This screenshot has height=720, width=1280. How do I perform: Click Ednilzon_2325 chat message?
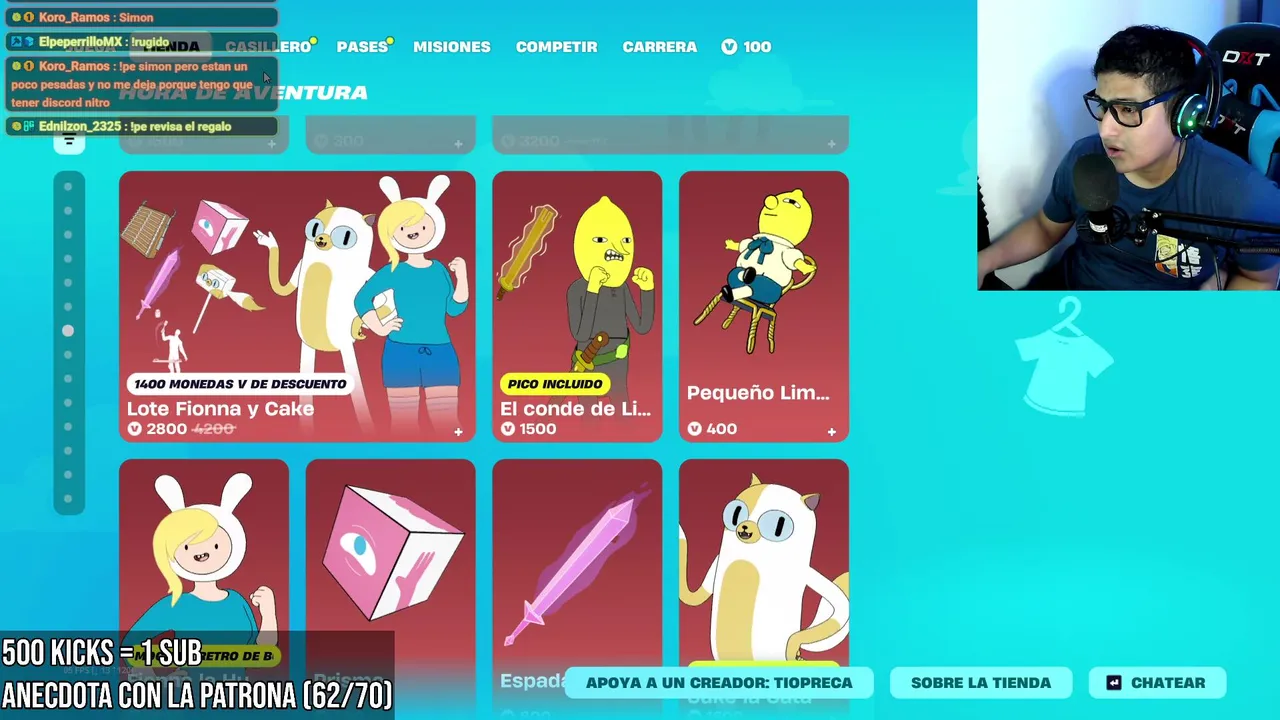coord(141,126)
